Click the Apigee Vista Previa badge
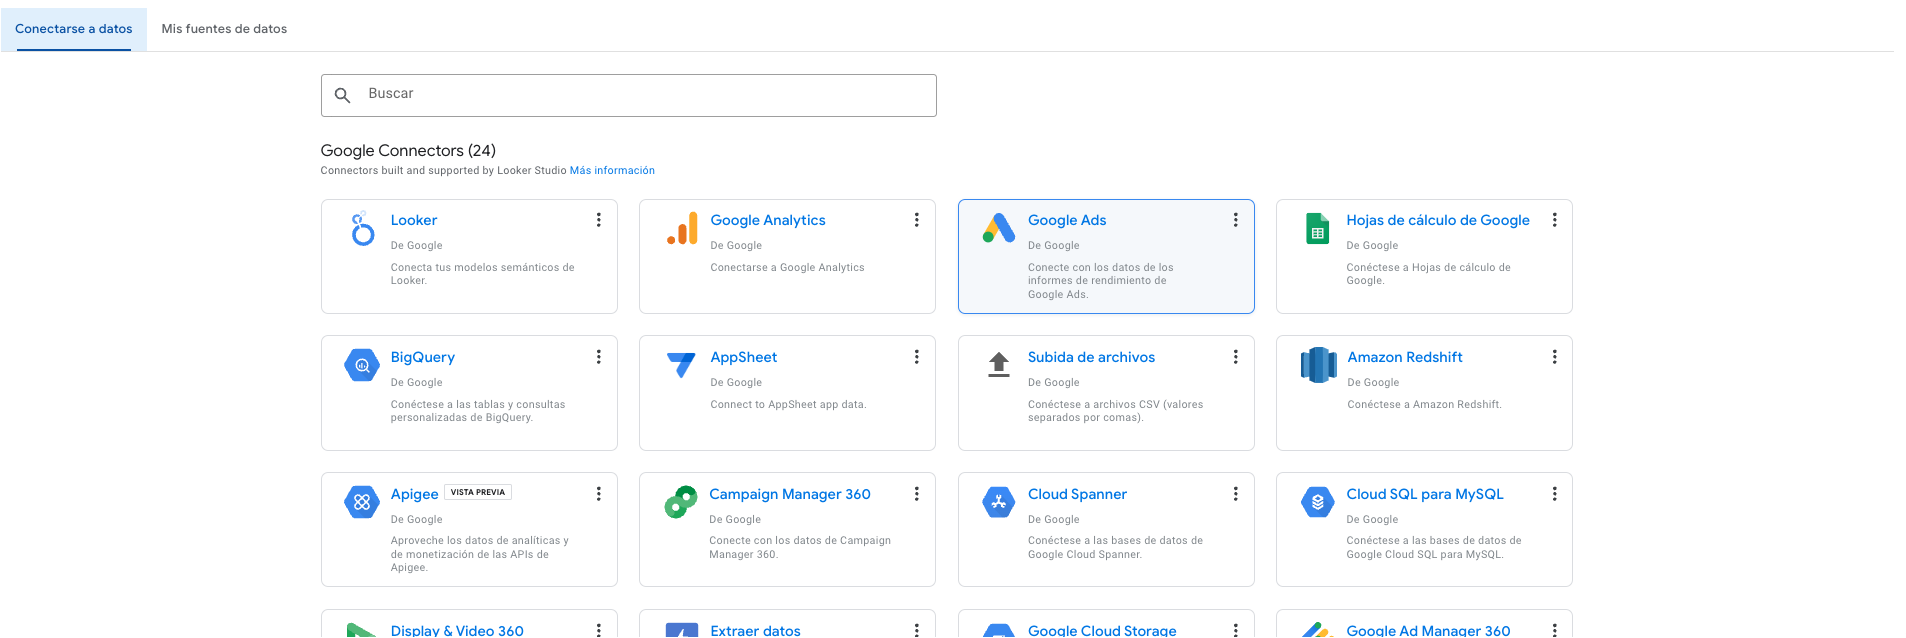 click(478, 492)
